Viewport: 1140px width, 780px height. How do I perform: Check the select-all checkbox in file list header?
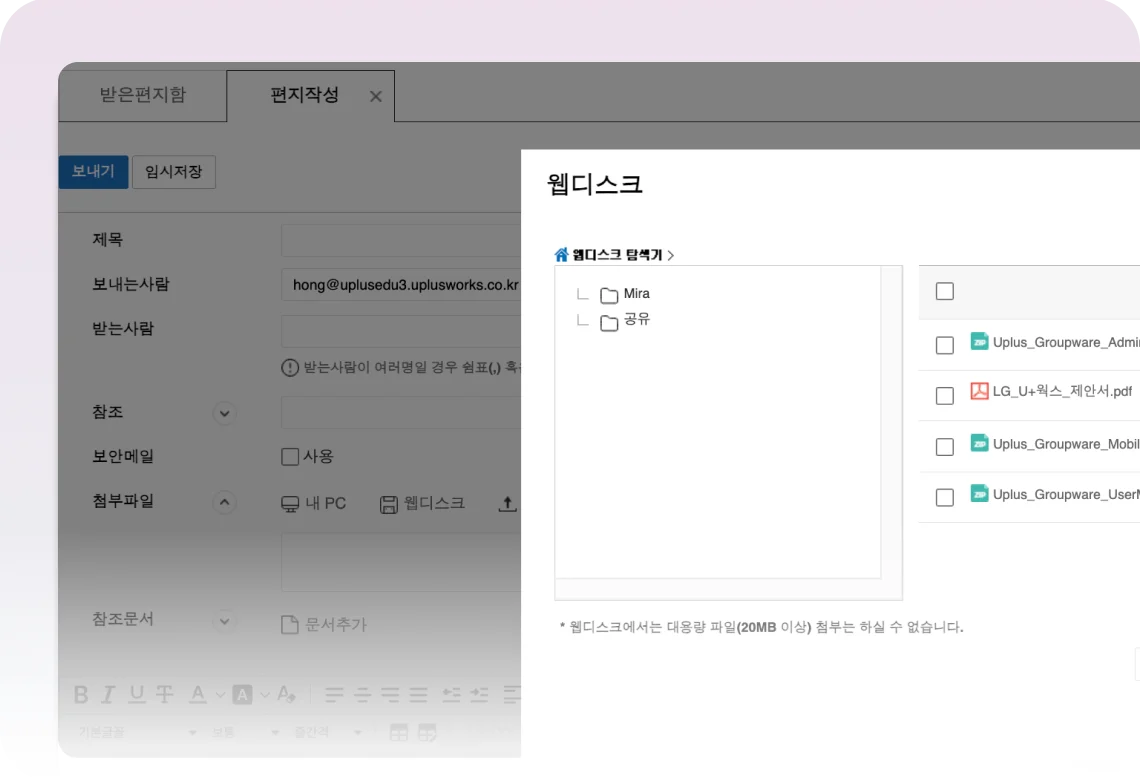tap(944, 291)
